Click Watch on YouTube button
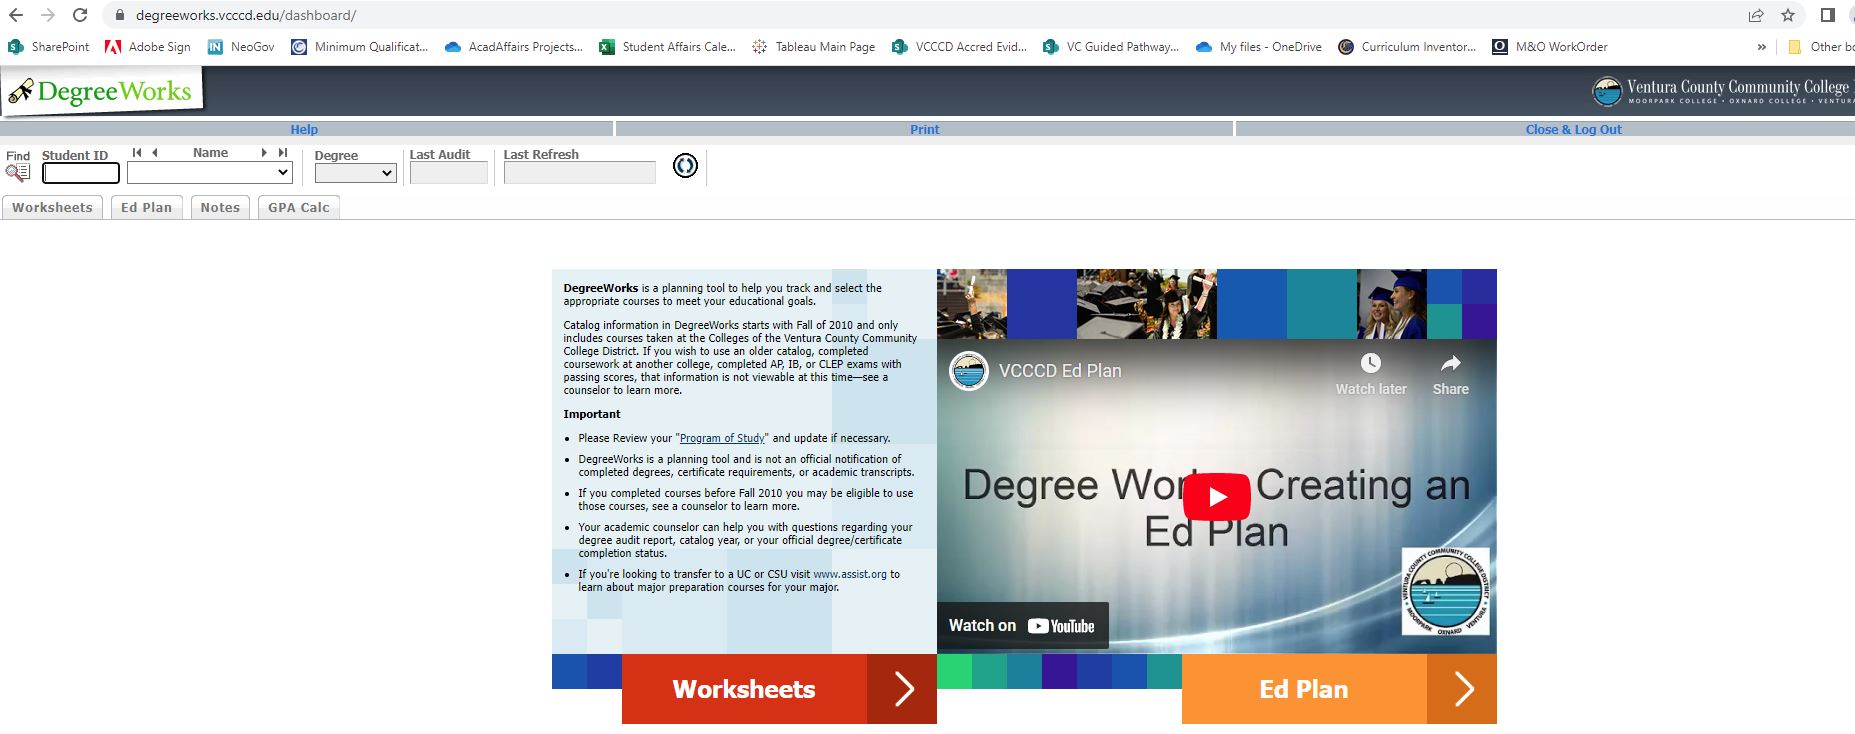The image size is (1855, 734). point(1023,626)
